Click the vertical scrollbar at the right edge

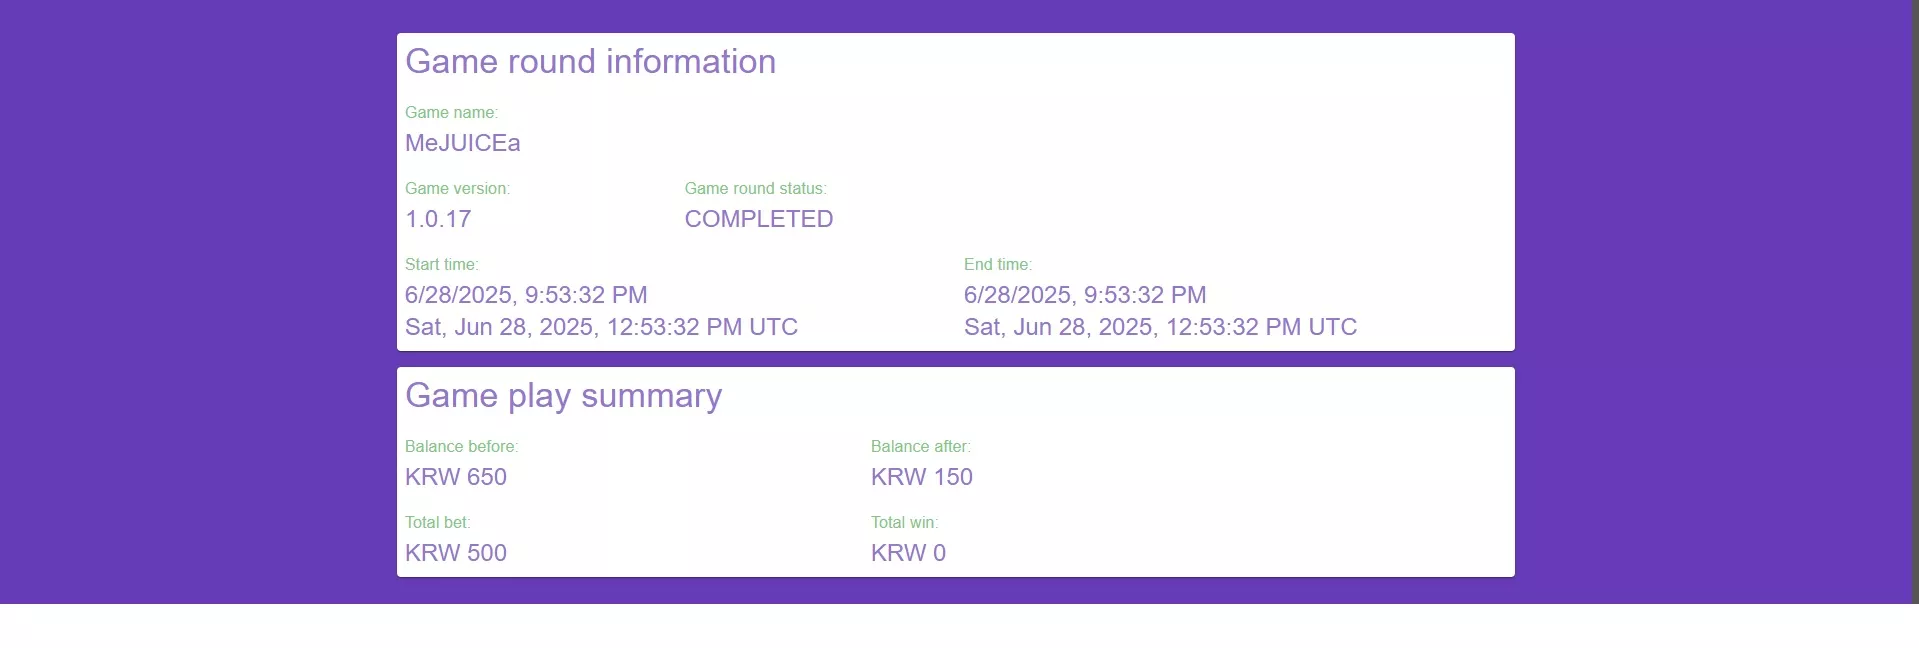(1915, 300)
